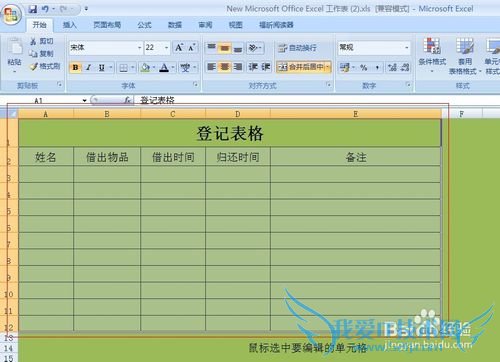Image resolution: width=500 pixels, height=362 pixels.
Task: Click the text orientation icon
Action: (253, 48)
